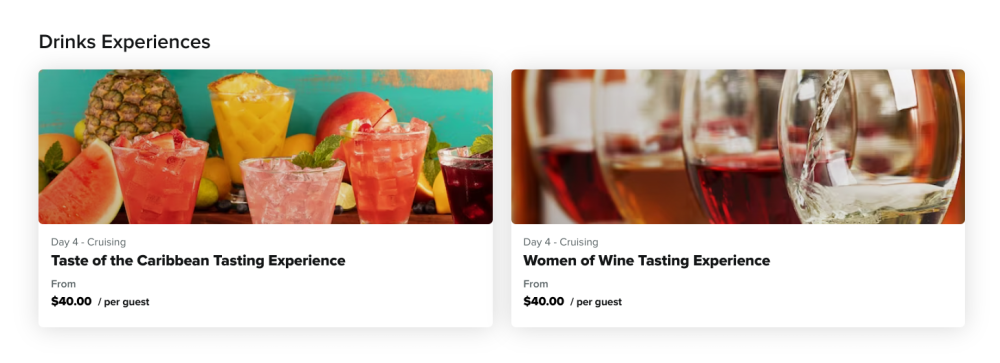The image size is (1000, 363).
Task: Click the per guest label on the Caribbean card
Action: (124, 302)
